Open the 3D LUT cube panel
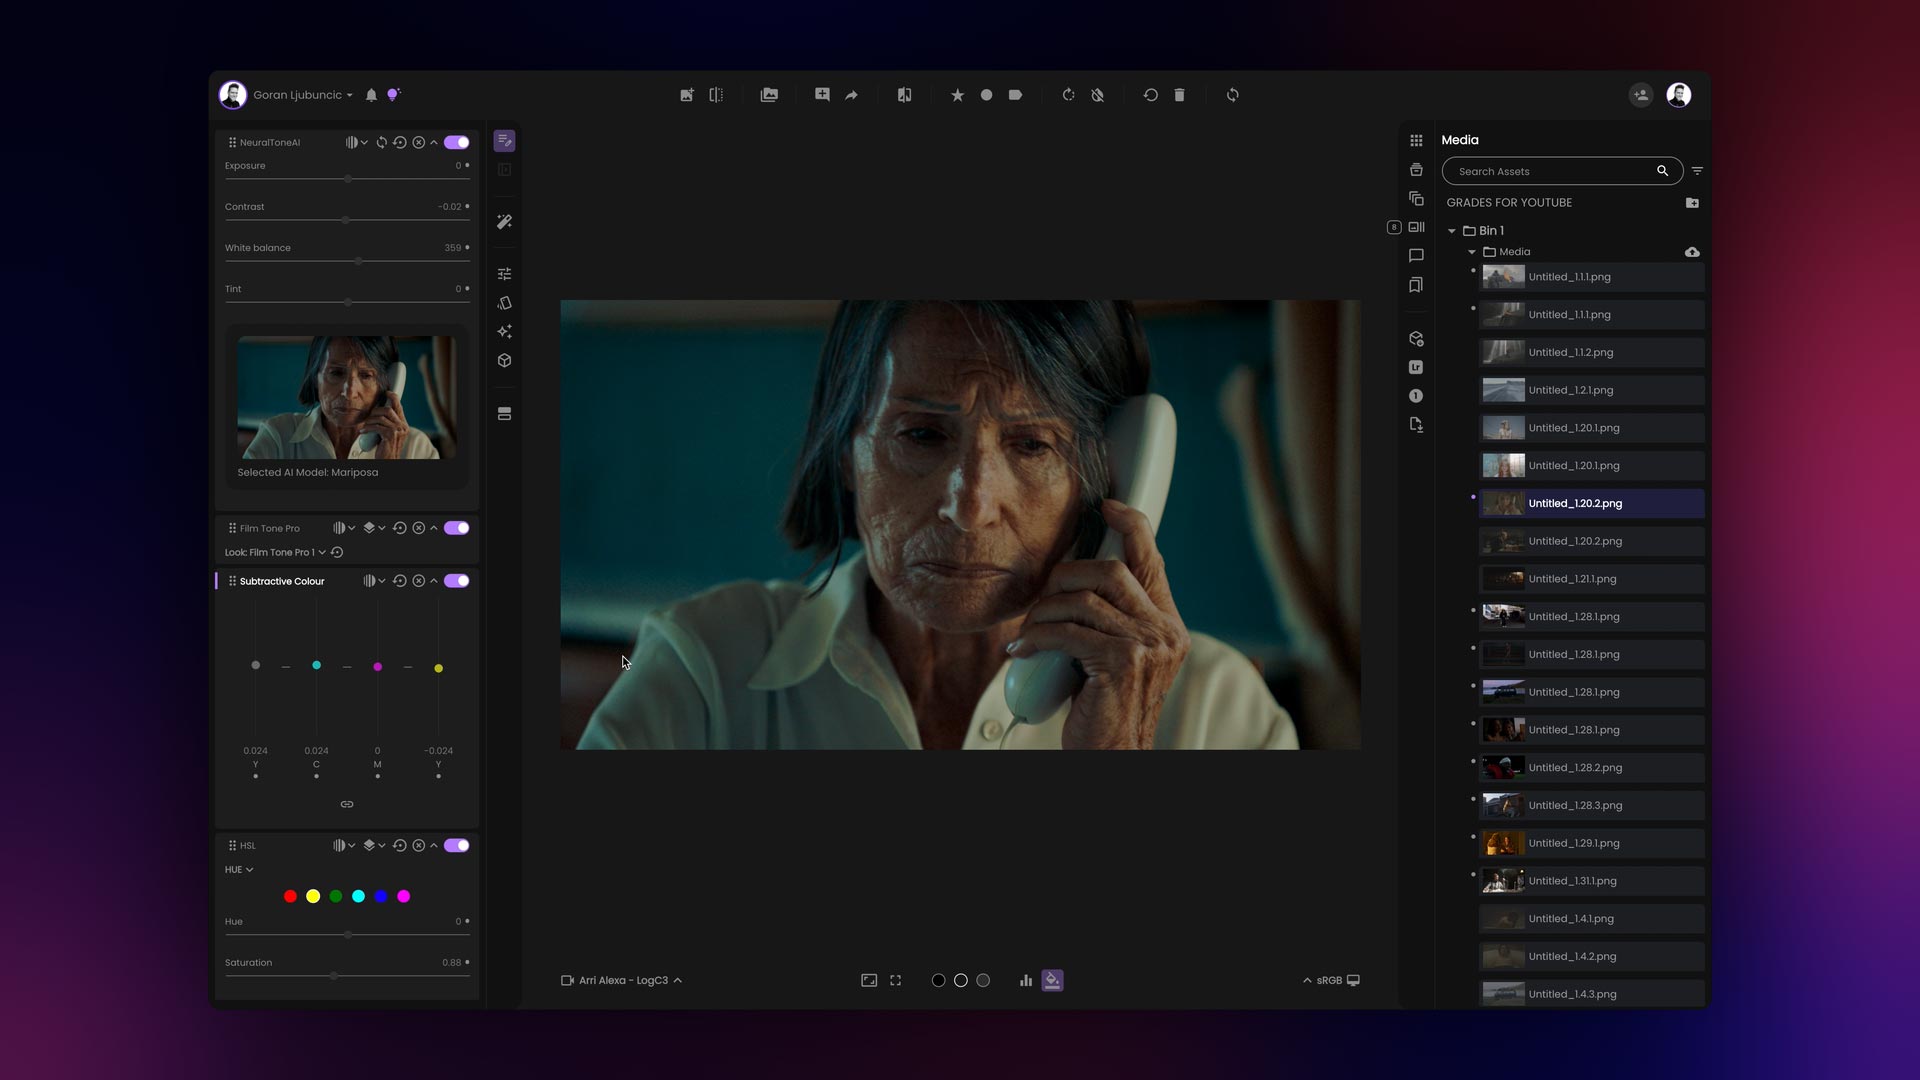 pos(504,360)
